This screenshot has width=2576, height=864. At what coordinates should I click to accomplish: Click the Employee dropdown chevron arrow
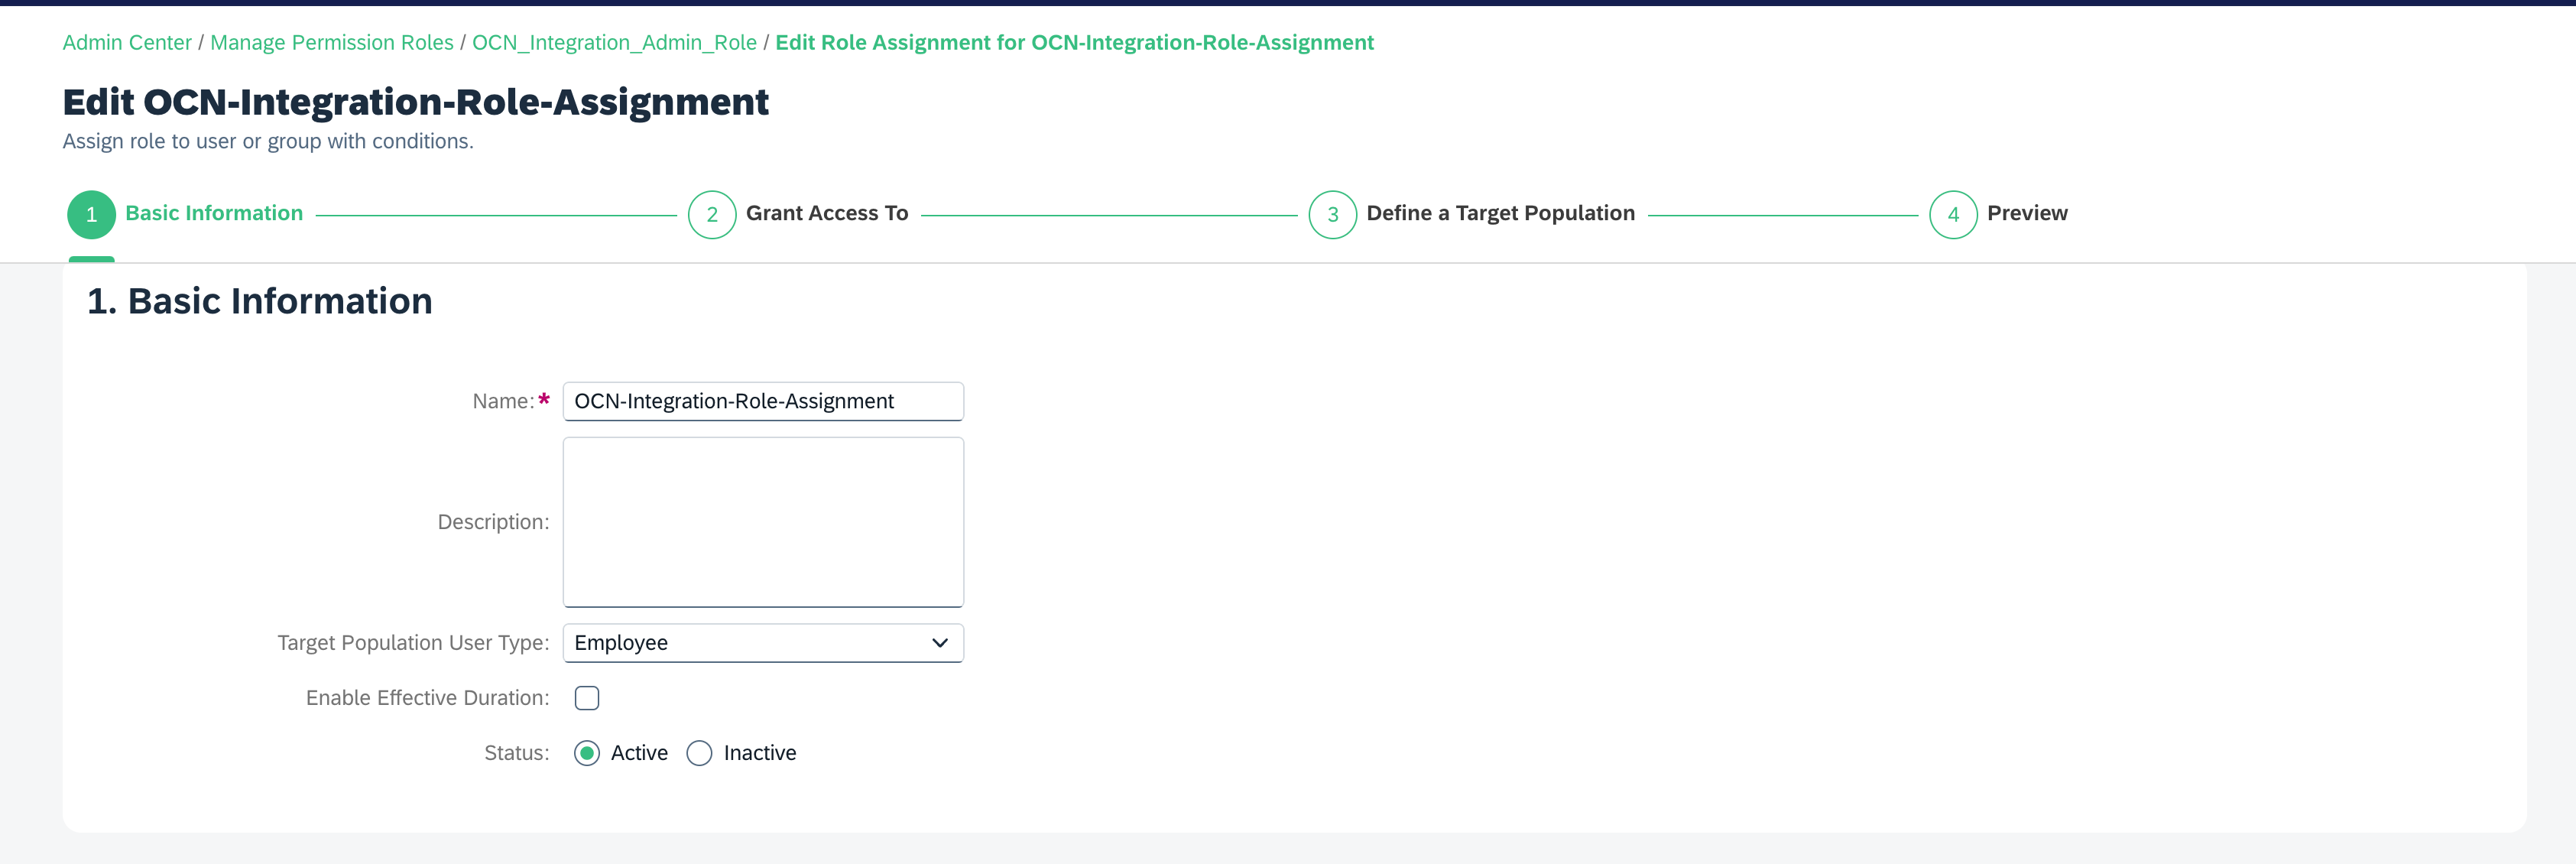point(939,643)
